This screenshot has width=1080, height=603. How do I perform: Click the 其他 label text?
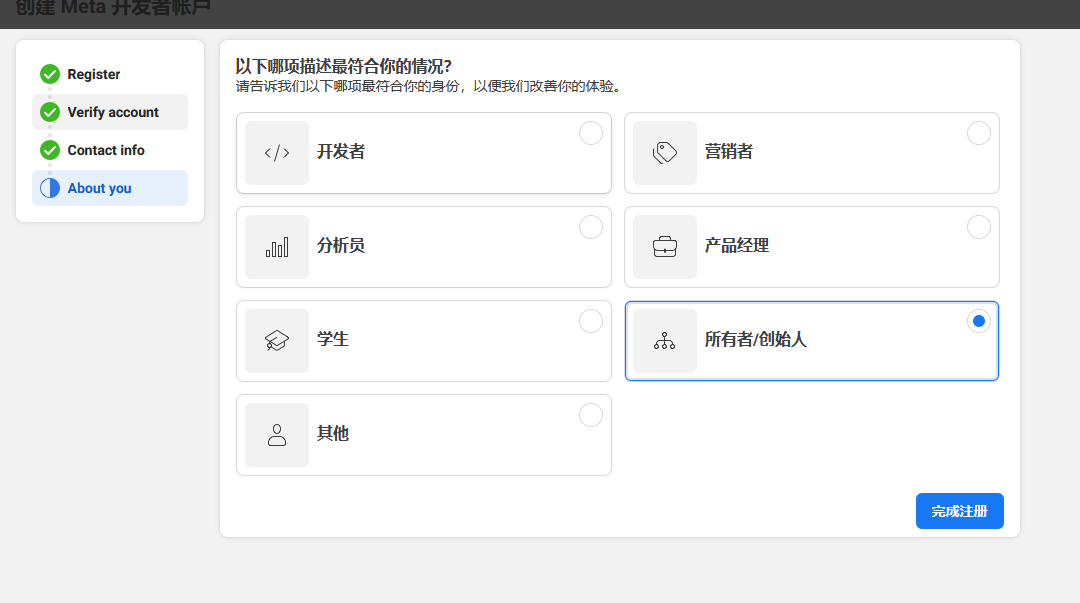click(333, 433)
